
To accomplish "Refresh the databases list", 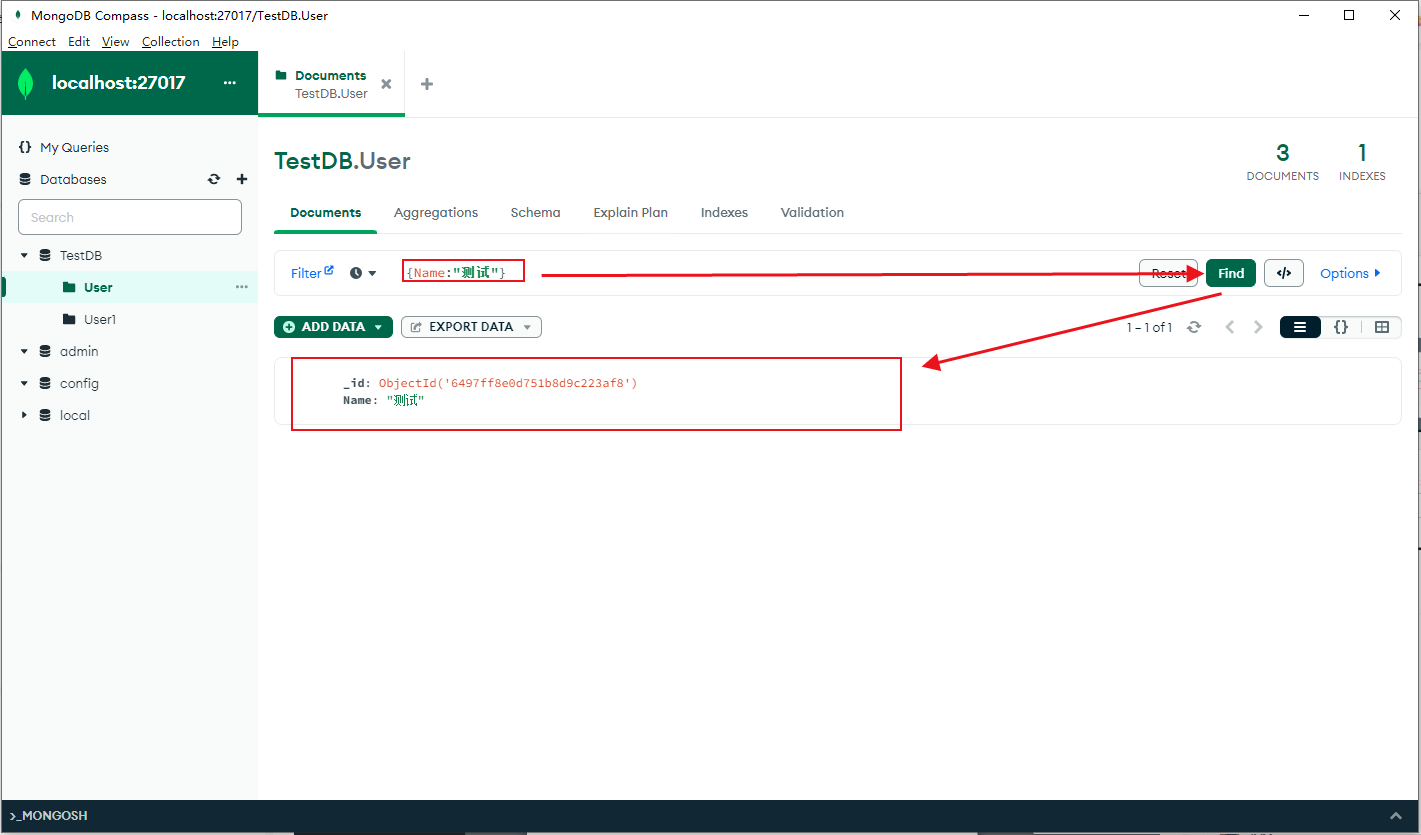I will pyautogui.click(x=214, y=180).
